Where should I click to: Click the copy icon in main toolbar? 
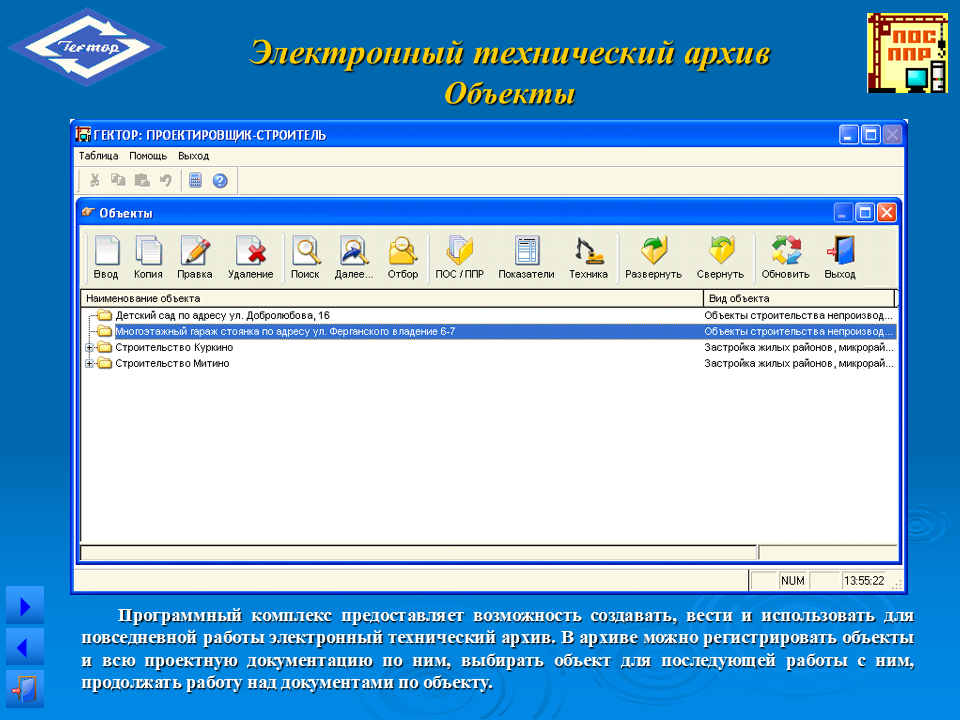[118, 180]
